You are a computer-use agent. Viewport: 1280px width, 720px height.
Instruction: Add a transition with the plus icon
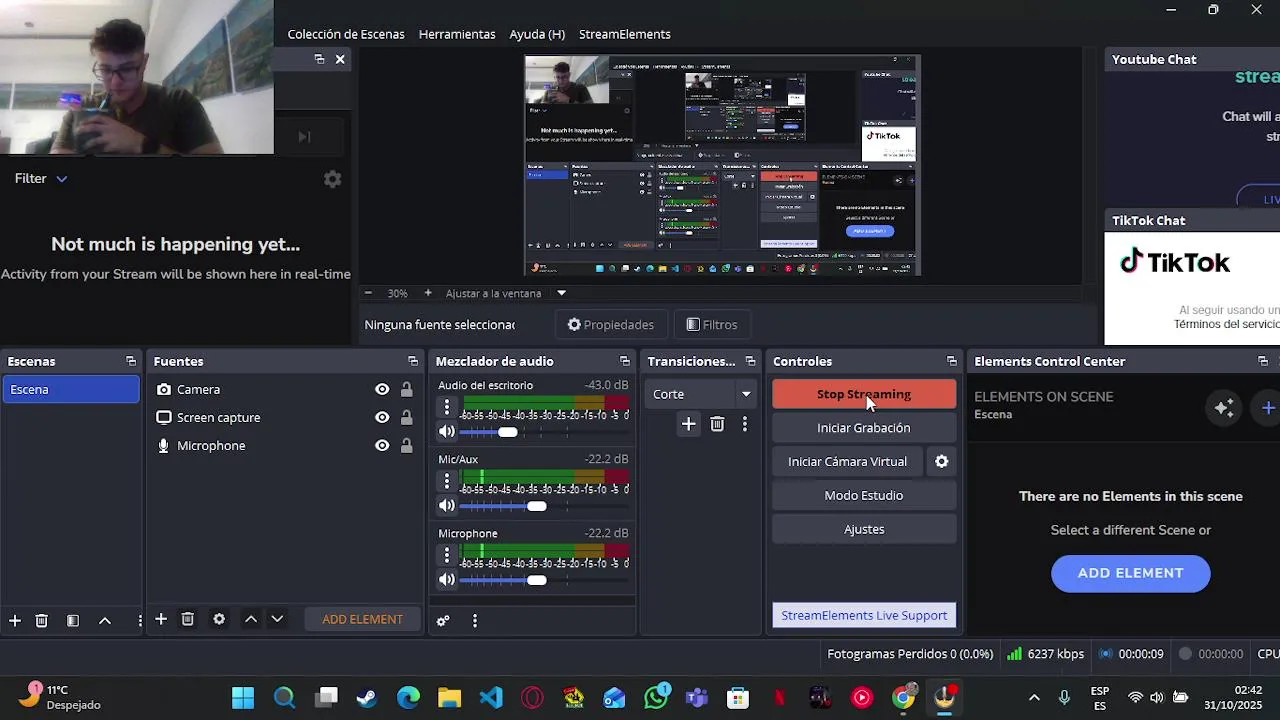[688, 425]
